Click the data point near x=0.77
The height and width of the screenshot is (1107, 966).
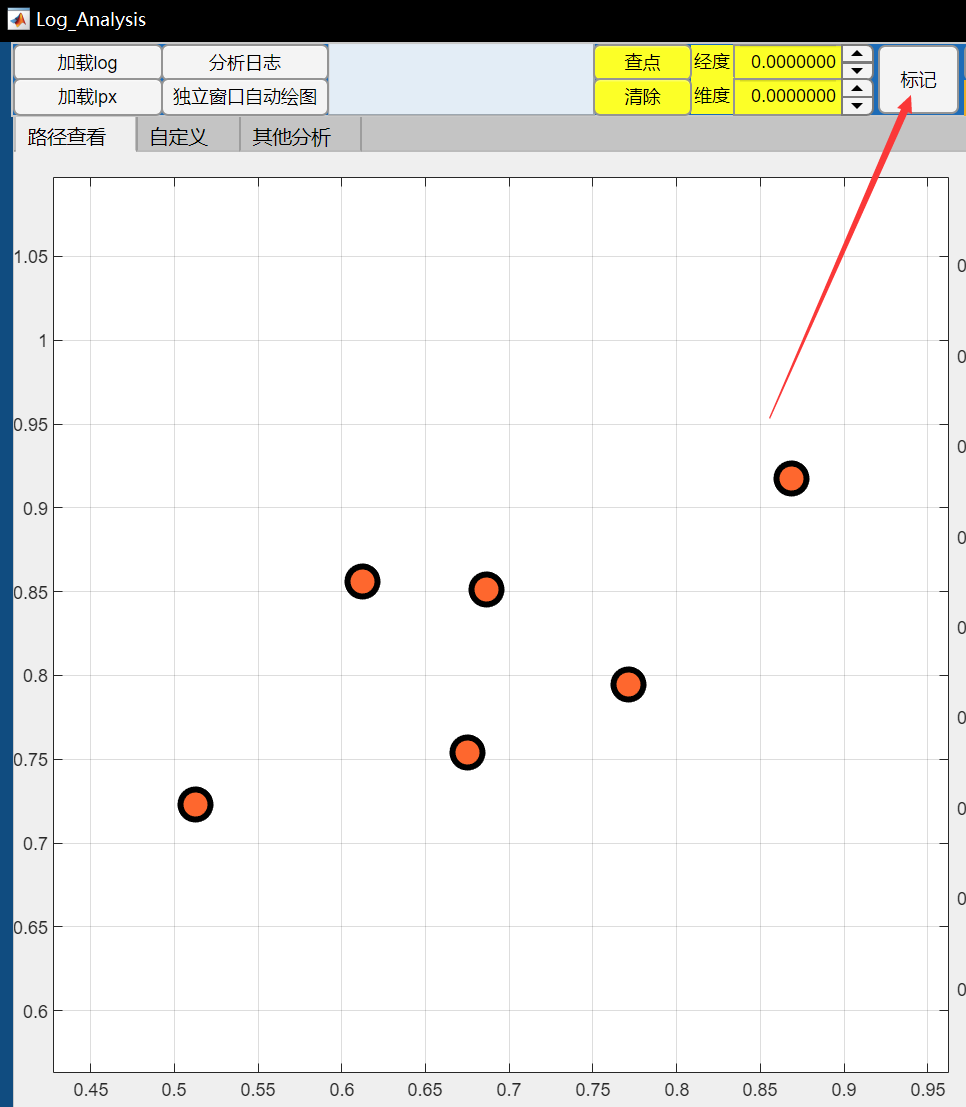pos(628,684)
